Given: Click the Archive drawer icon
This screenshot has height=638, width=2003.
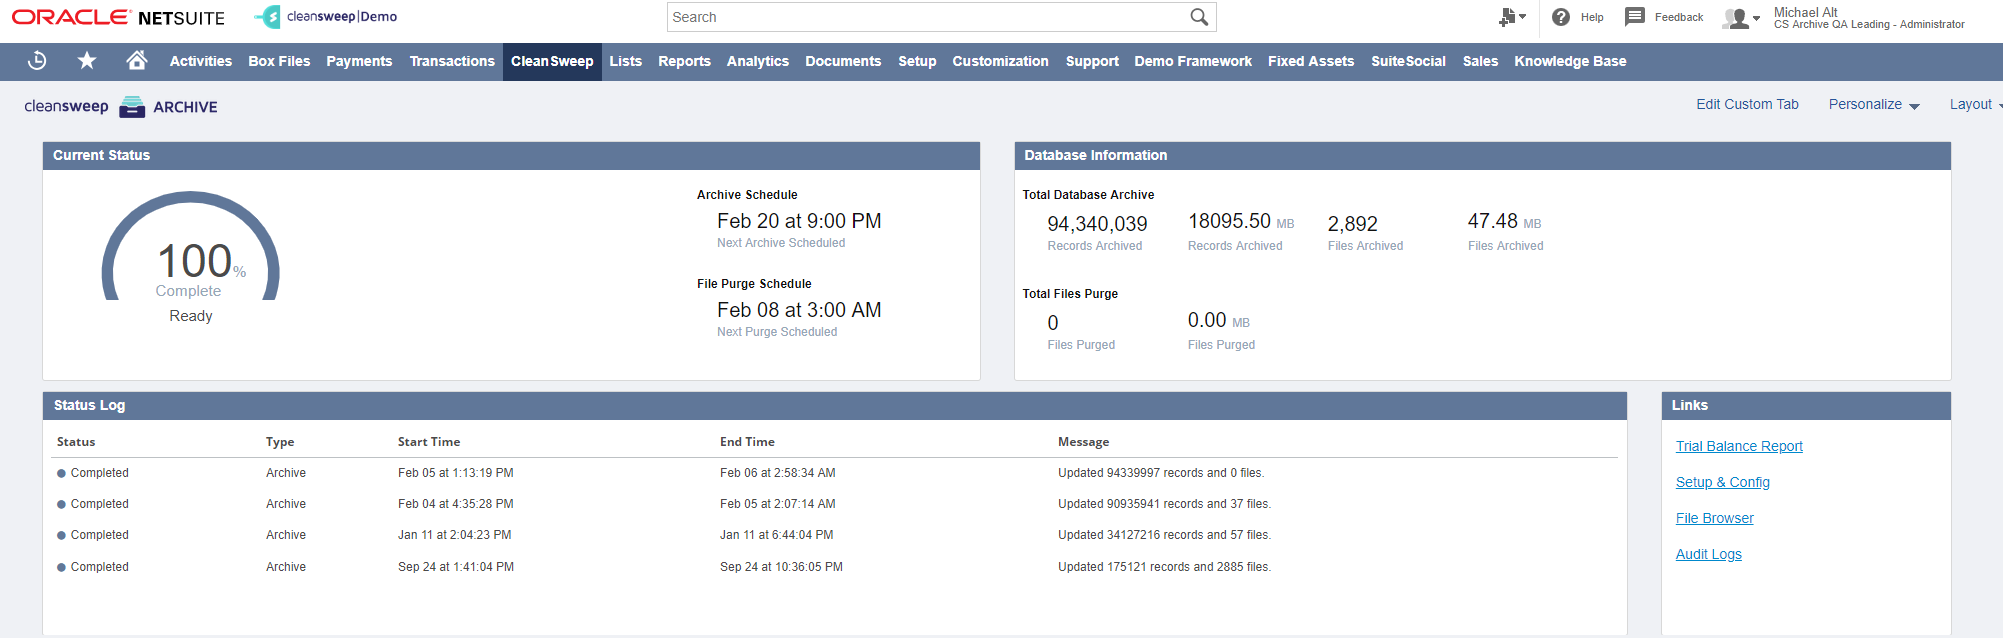Looking at the screenshot, I should click(x=132, y=107).
